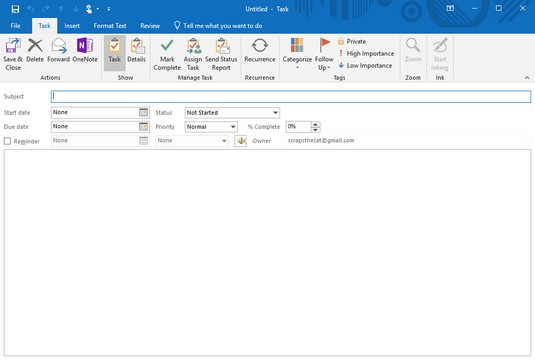Select the Task ribbon tab
535x360 pixels.
[x=44, y=26]
